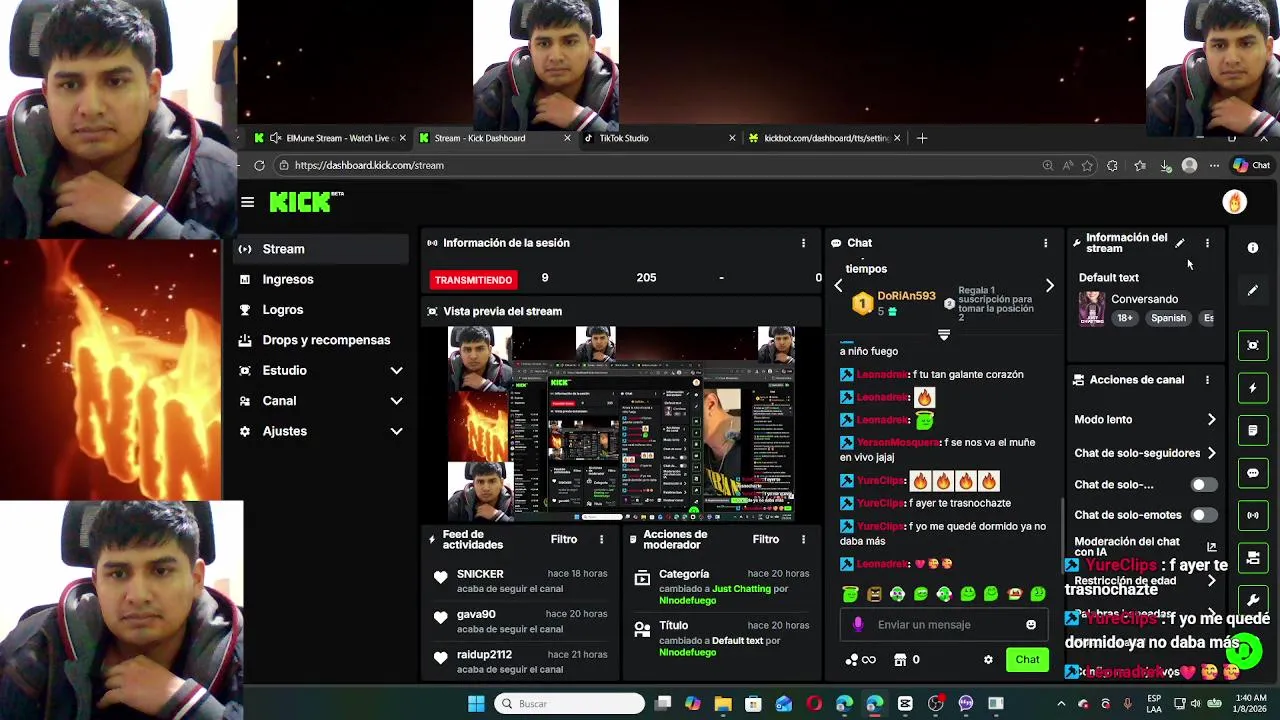Image resolution: width=1280 pixels, height=720 pixels.
Task: Open a new browser tab
Action: [x=922, y=138]
